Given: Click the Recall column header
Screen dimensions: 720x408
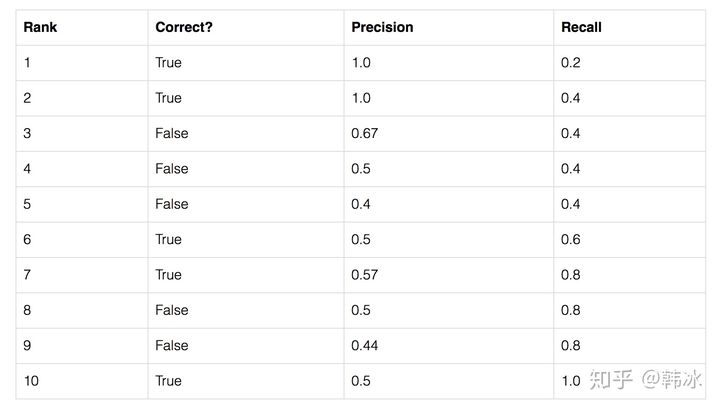Looking at the screenshot, I should point(582,27).
